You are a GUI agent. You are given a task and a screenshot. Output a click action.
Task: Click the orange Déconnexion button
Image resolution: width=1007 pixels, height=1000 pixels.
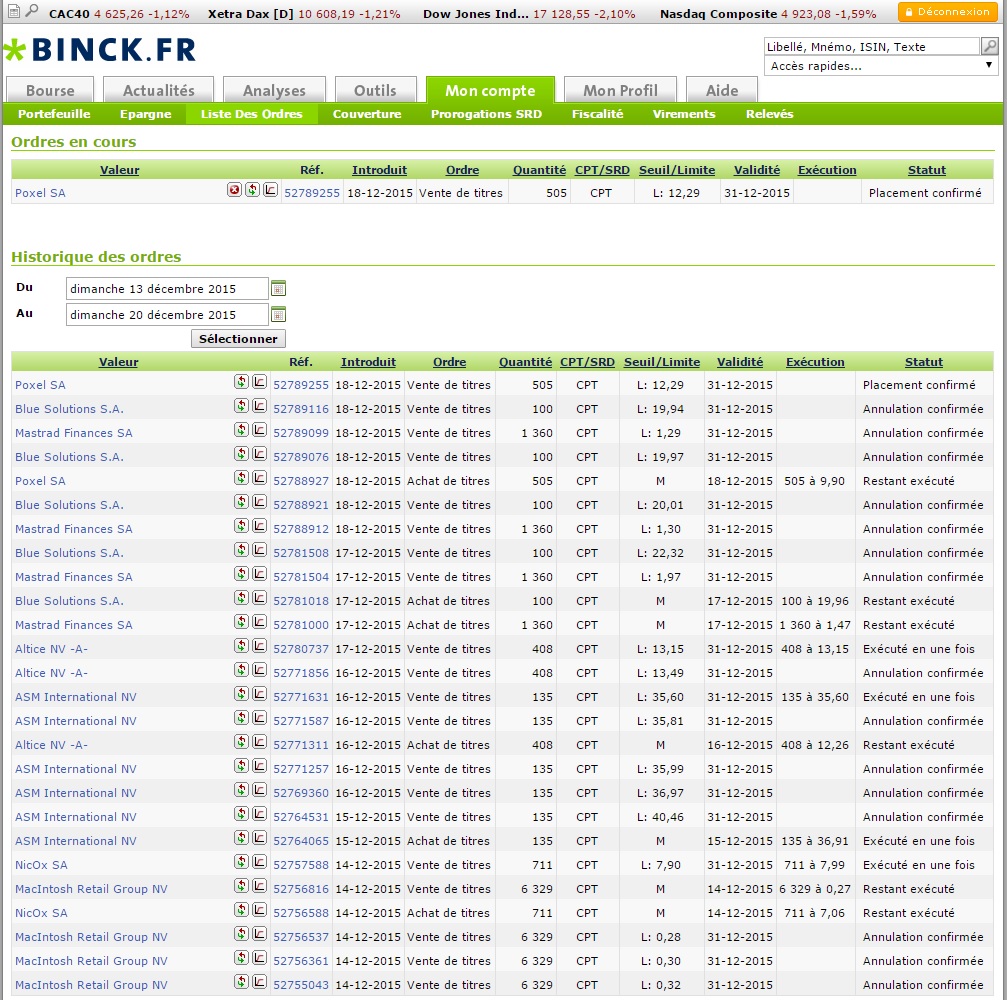[947, 12]
